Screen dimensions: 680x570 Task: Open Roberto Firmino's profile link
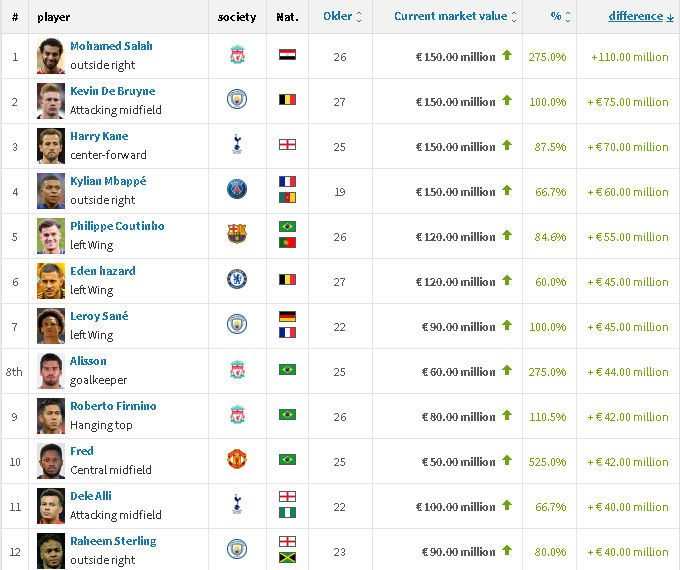pyautogui.click(x=113, y=406)
